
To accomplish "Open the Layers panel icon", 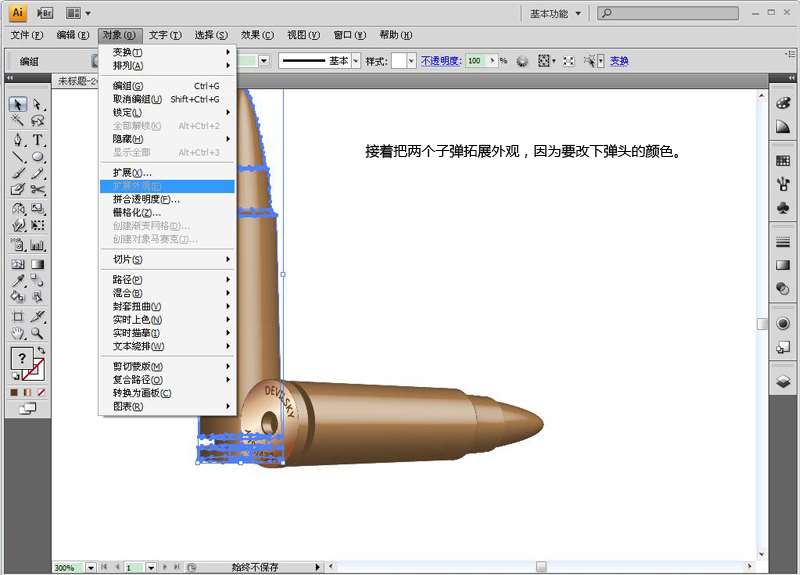I will tap(783, 381).
